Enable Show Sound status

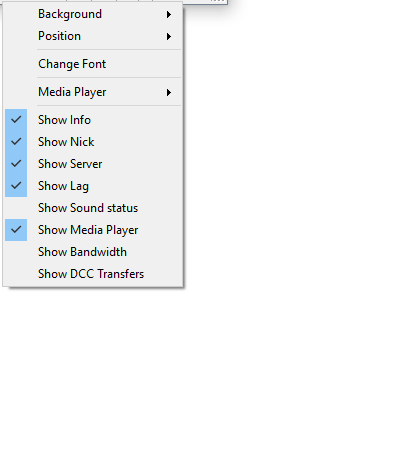click(93, 208)
